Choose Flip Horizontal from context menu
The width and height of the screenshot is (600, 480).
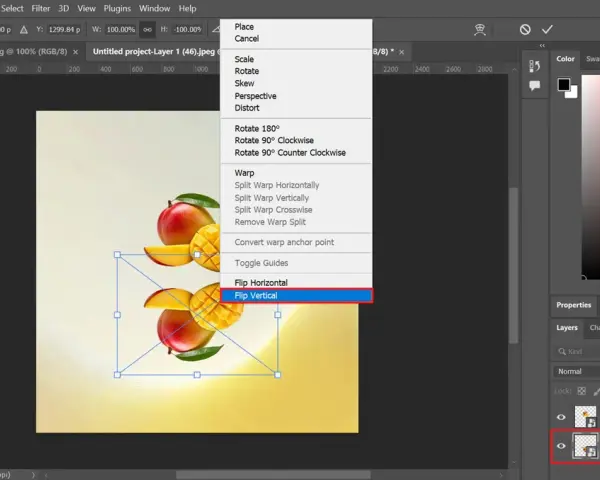296,283
